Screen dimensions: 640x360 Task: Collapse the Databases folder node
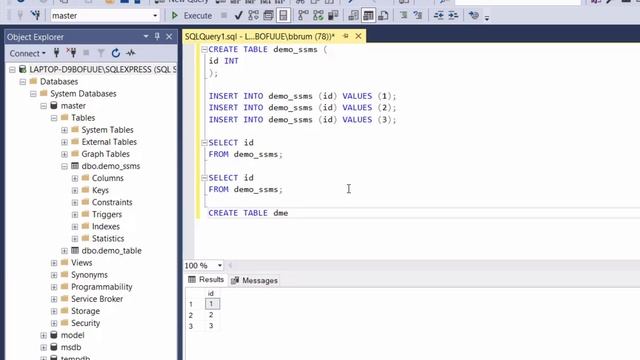(23, 82)
